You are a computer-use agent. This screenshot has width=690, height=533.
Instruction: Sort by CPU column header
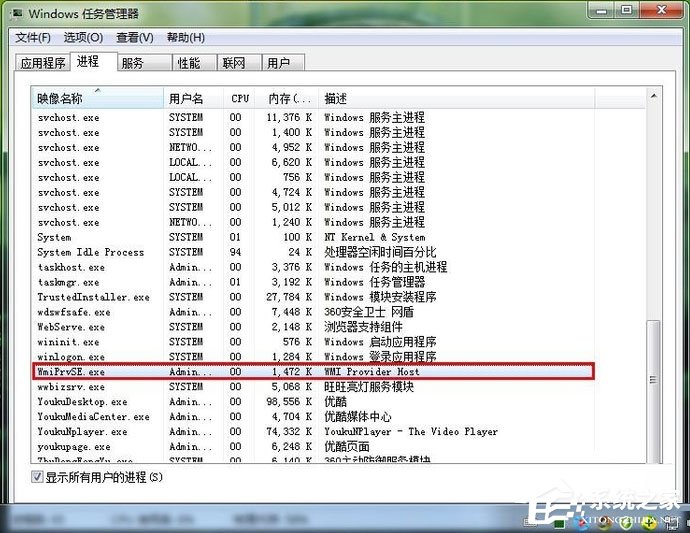point(240,98)
